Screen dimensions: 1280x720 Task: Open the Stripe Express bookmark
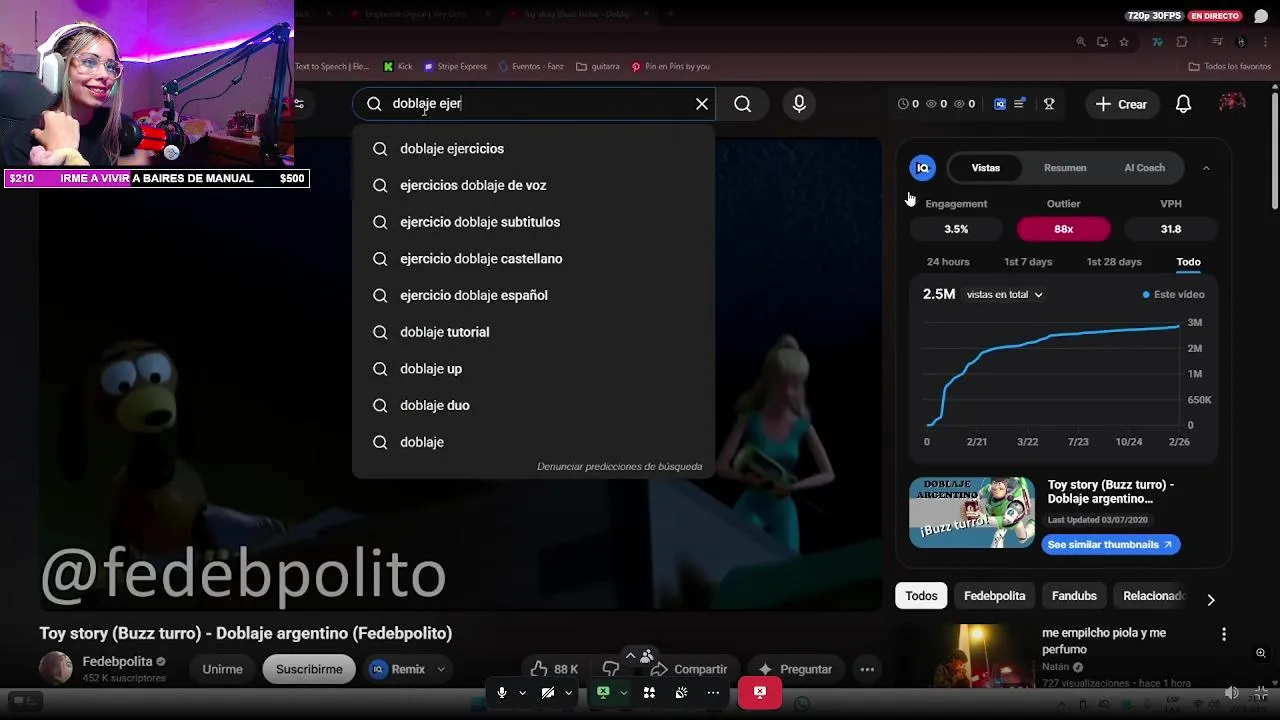click(x=455, y=66)
